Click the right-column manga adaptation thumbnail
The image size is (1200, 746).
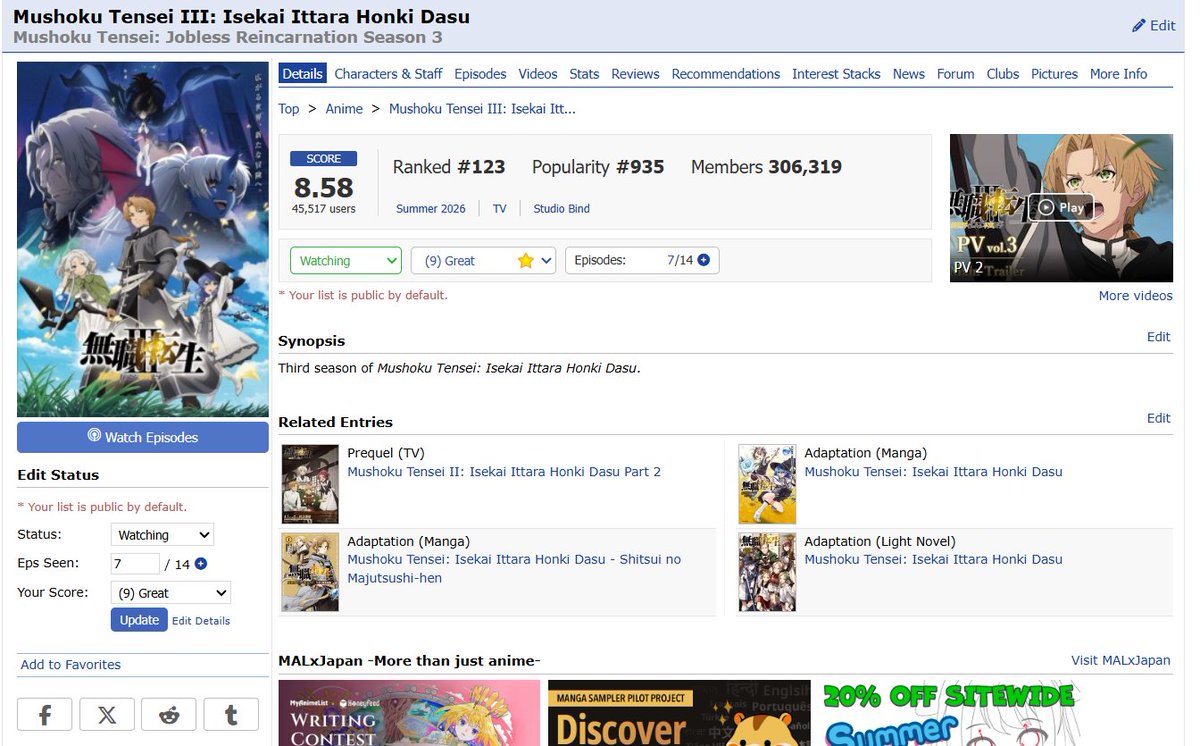tap(767, 484)
